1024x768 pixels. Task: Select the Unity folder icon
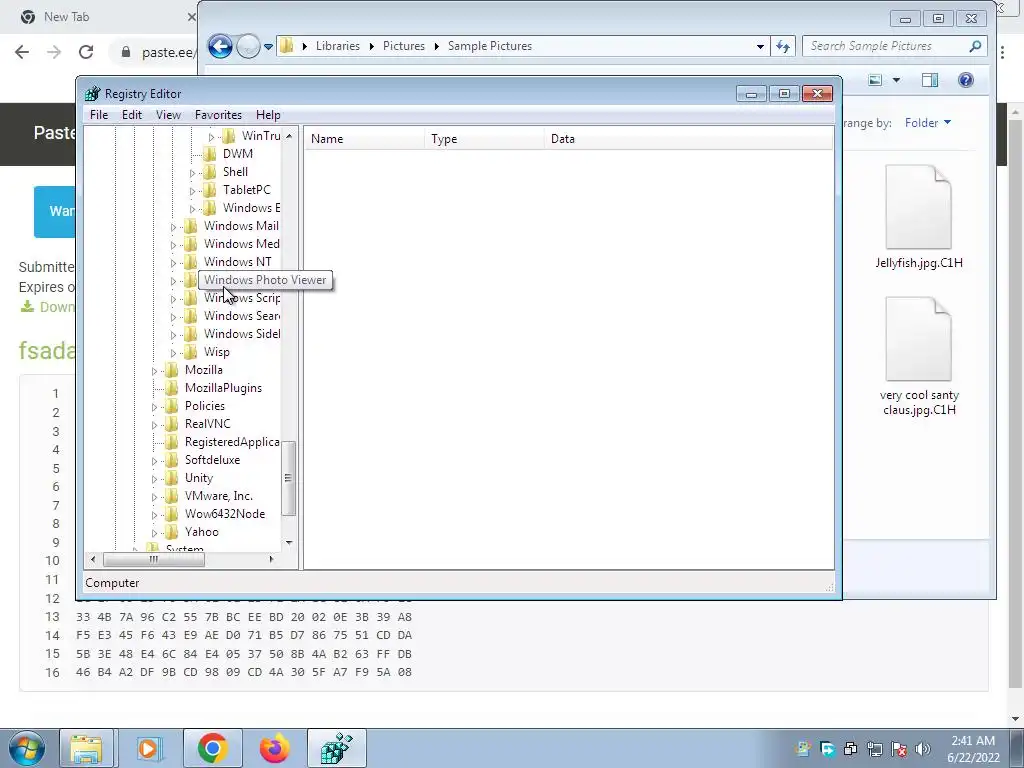coord(172,478)
